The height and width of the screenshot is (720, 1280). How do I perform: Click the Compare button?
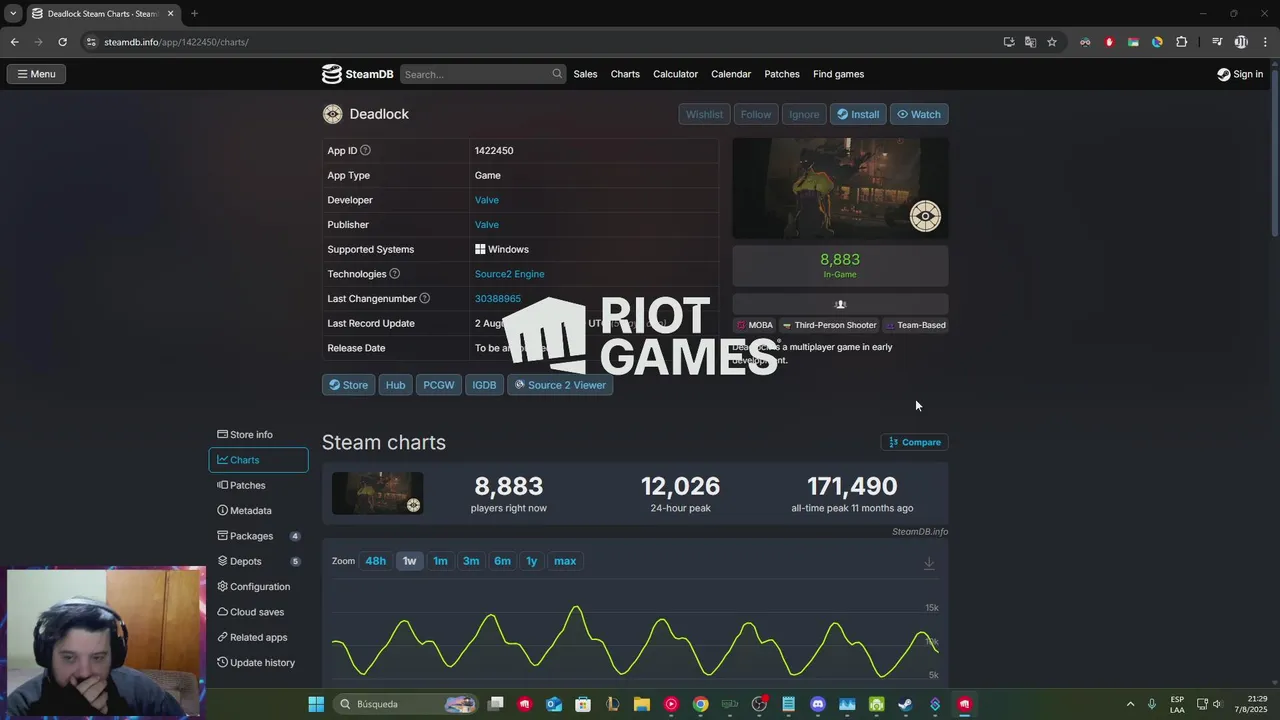pyautogui.click(x=914, y=442)
